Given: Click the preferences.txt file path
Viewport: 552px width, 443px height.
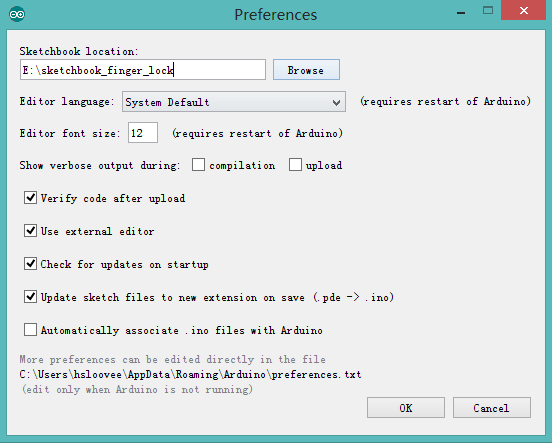Looking at the screenshot, I should 190,374.
